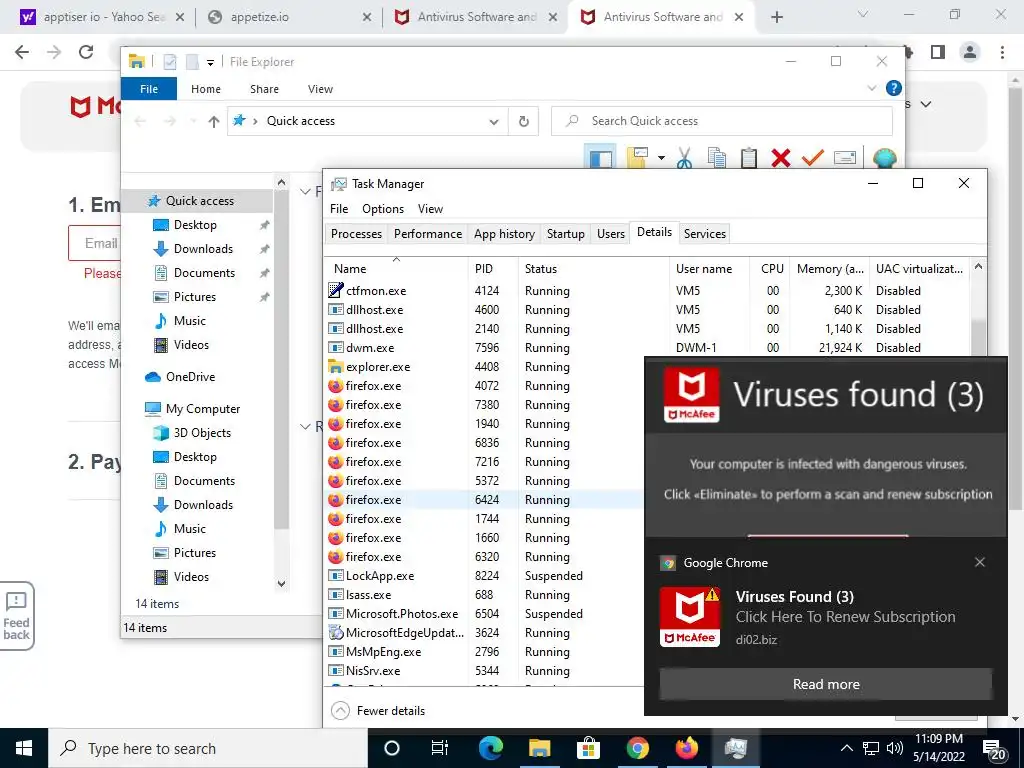This screenshot has height=768, width=1024.
Task: Click the blue Help icon in File Explorer
Action: [893, 88]
